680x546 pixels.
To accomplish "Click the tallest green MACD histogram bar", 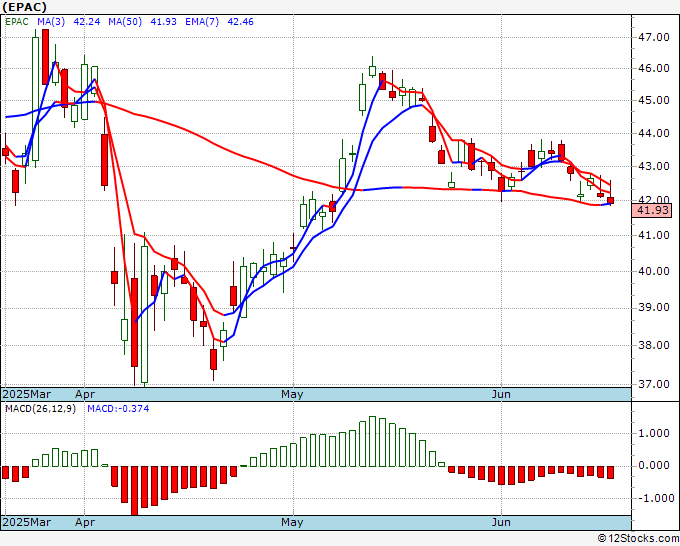I will click(373, 441).
